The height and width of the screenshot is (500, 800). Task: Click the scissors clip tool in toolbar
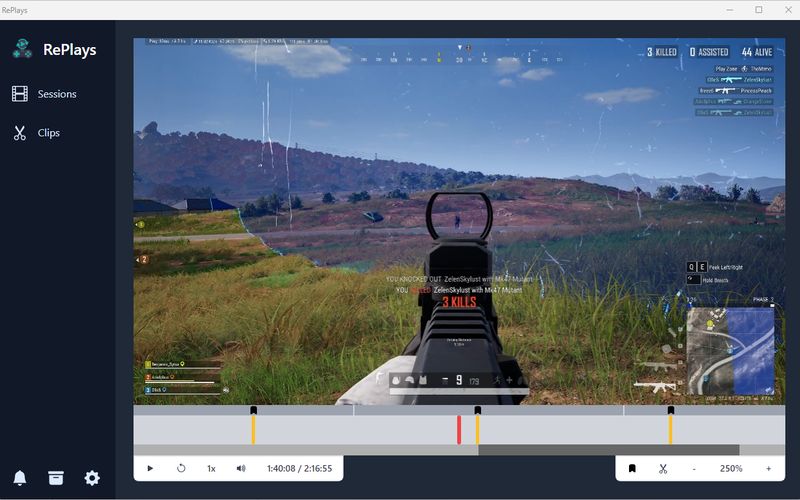(663, 468)
